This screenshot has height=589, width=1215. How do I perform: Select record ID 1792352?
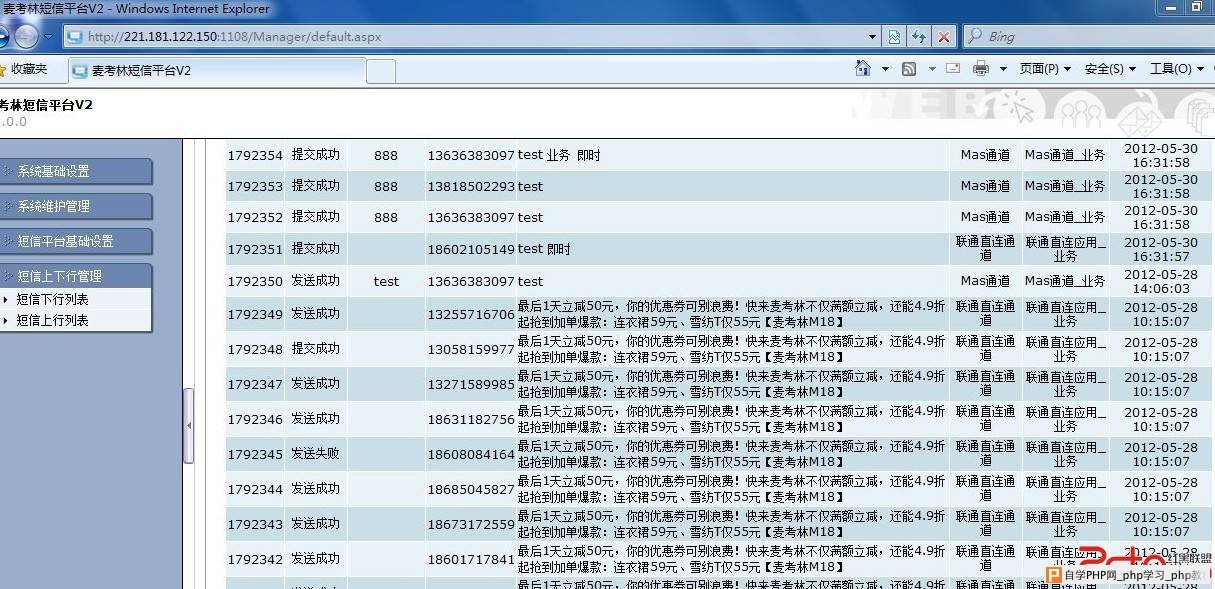[255, 217]
